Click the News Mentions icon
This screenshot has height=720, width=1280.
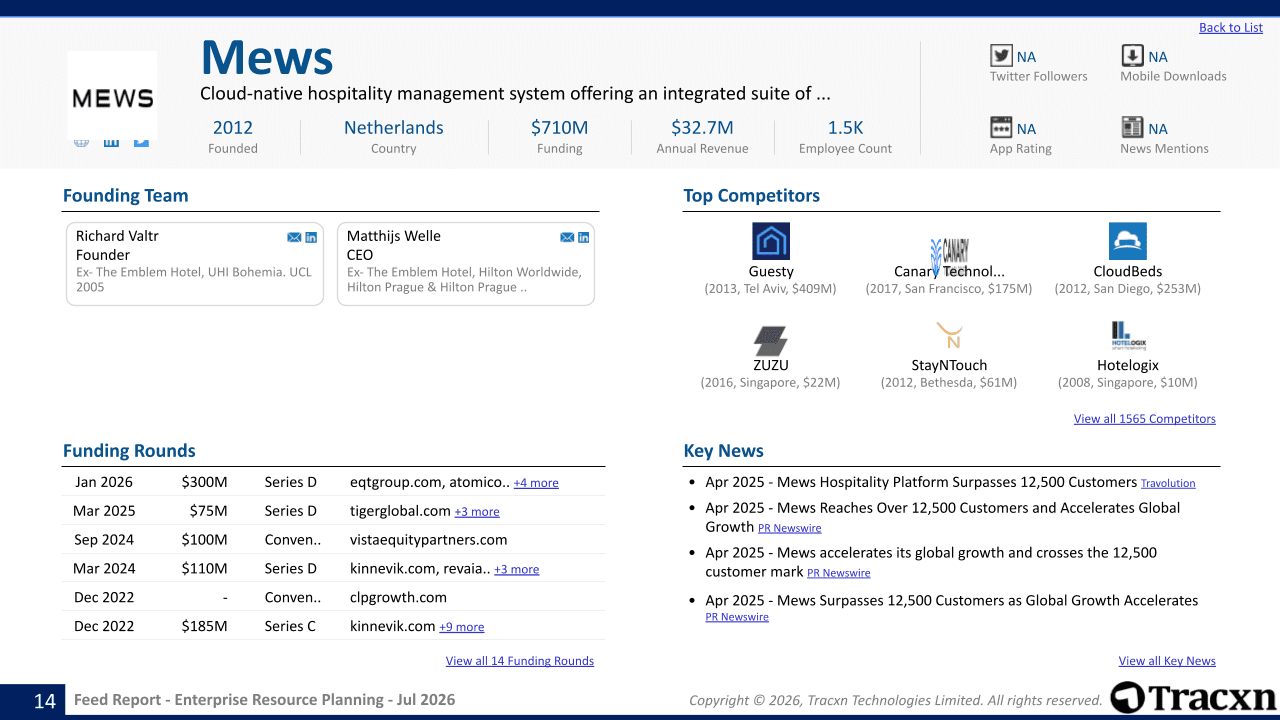point(1132,128)
